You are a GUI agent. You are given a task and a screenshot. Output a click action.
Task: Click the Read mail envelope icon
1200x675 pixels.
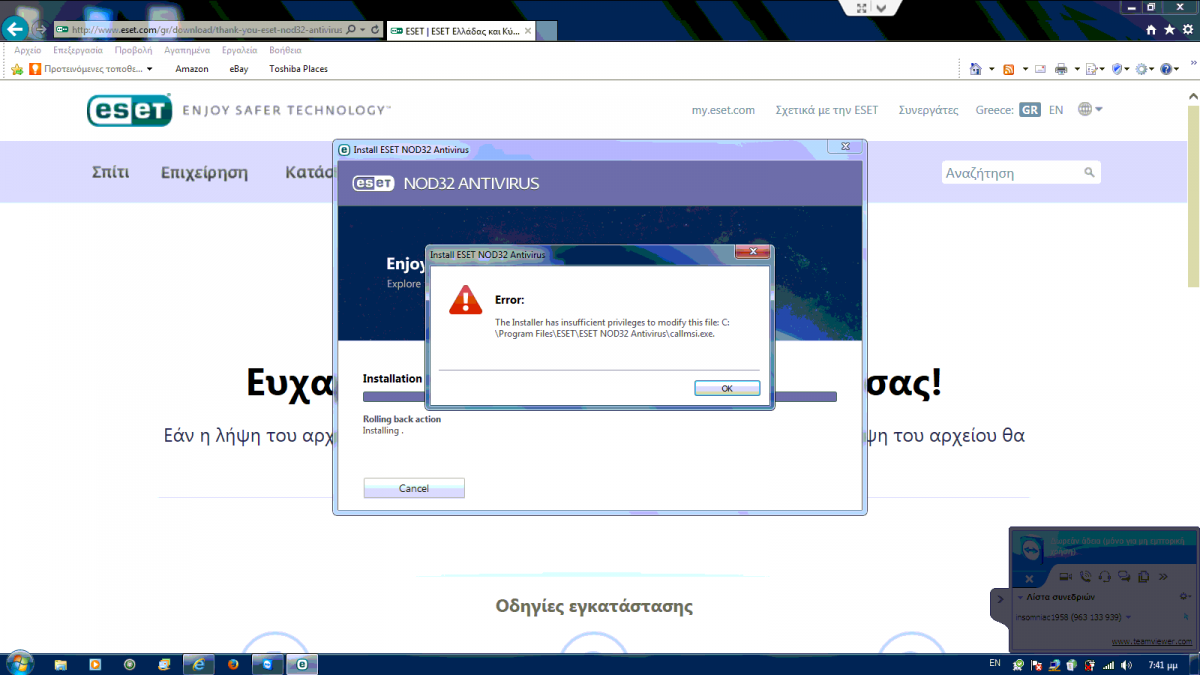1040,69
